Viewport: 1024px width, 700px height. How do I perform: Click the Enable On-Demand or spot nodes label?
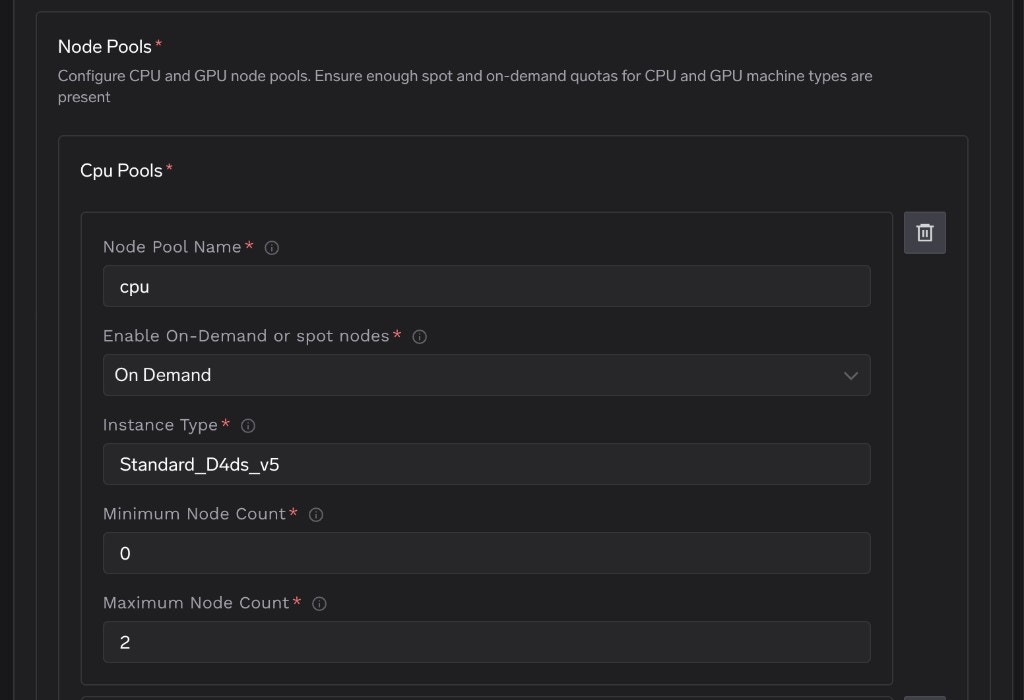[247, 336]
